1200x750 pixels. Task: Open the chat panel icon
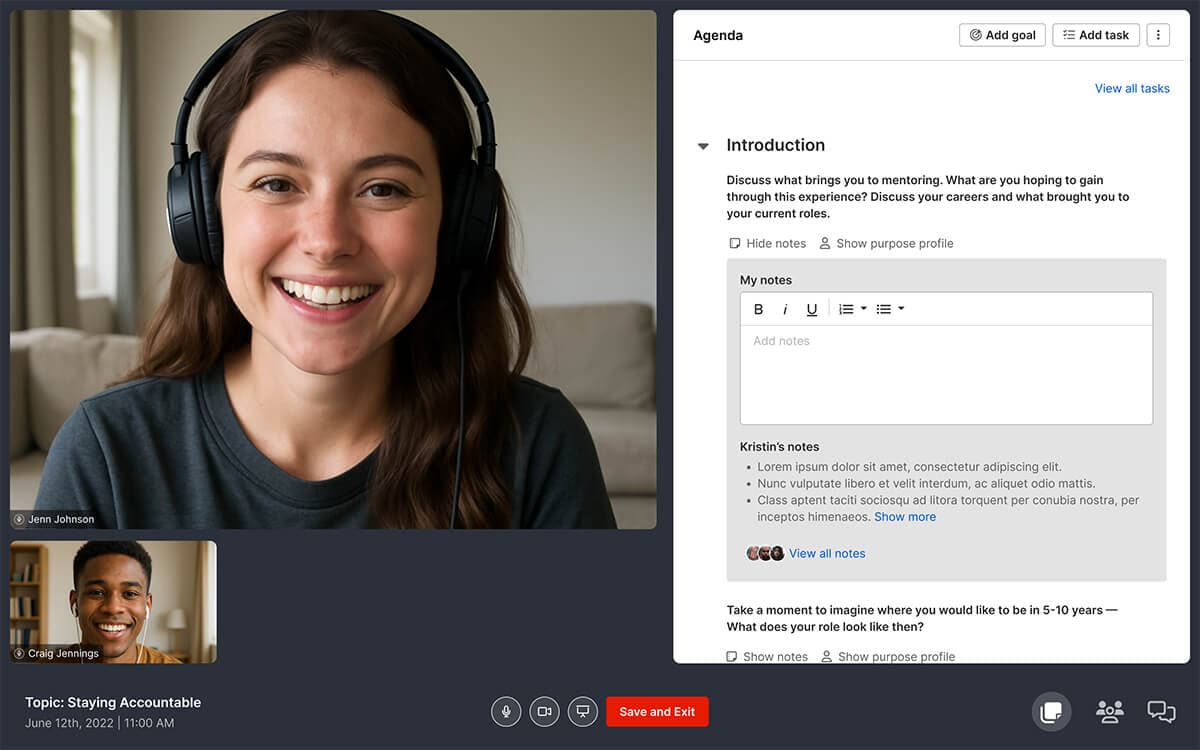point(1161,712)
